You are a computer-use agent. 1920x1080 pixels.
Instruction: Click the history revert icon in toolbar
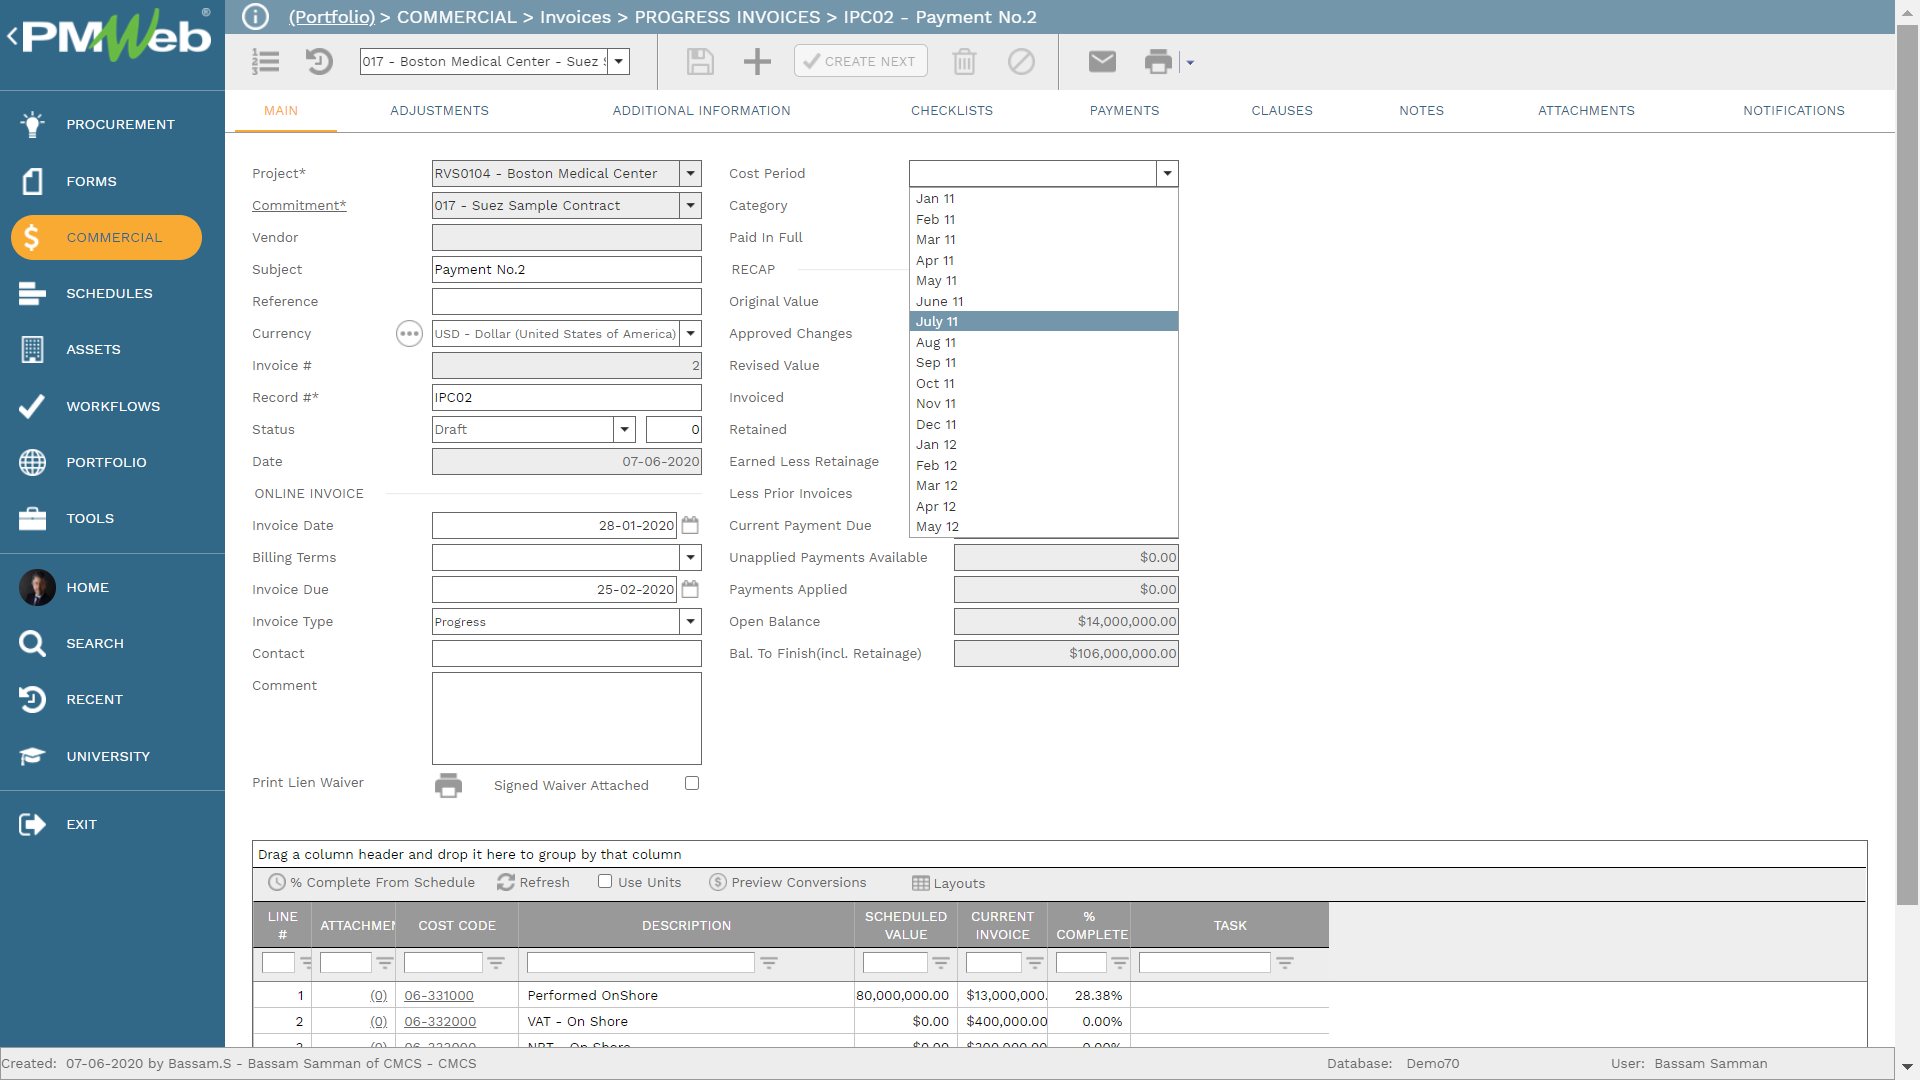click(x=319, y=62)
